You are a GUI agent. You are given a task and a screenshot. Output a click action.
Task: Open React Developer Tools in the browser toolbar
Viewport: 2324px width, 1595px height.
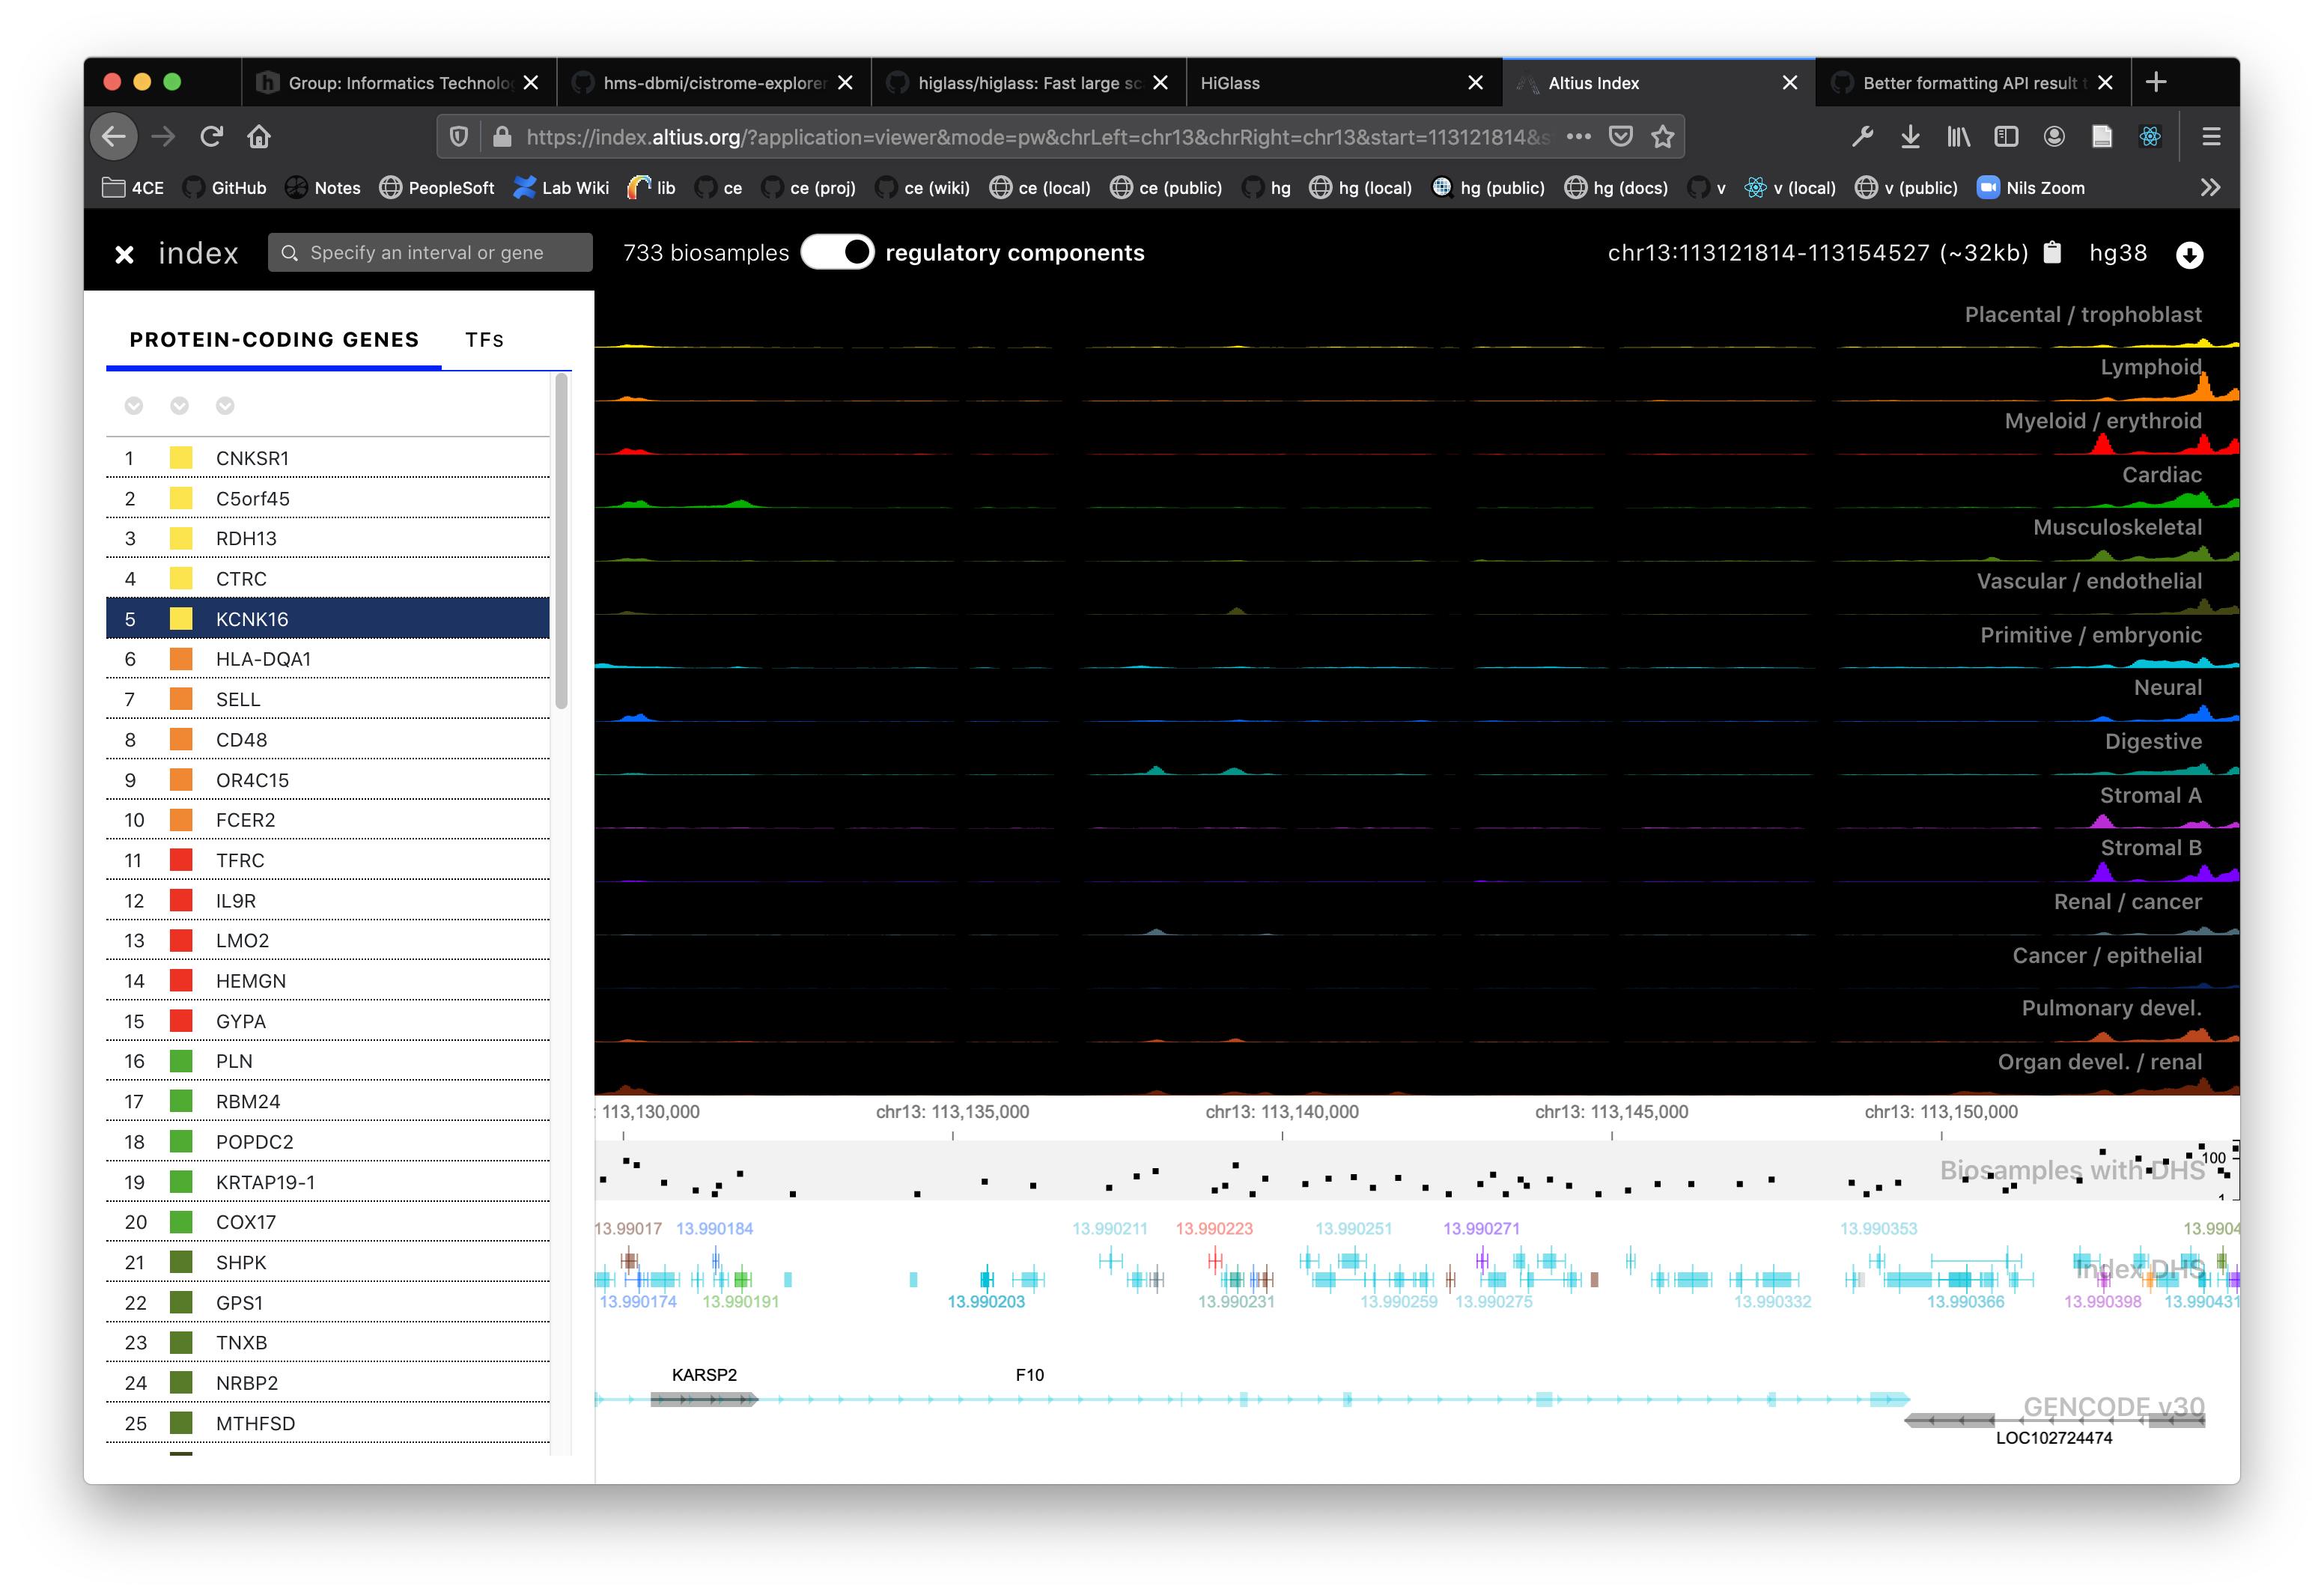pyautogui.click(x=2152, y=136)
